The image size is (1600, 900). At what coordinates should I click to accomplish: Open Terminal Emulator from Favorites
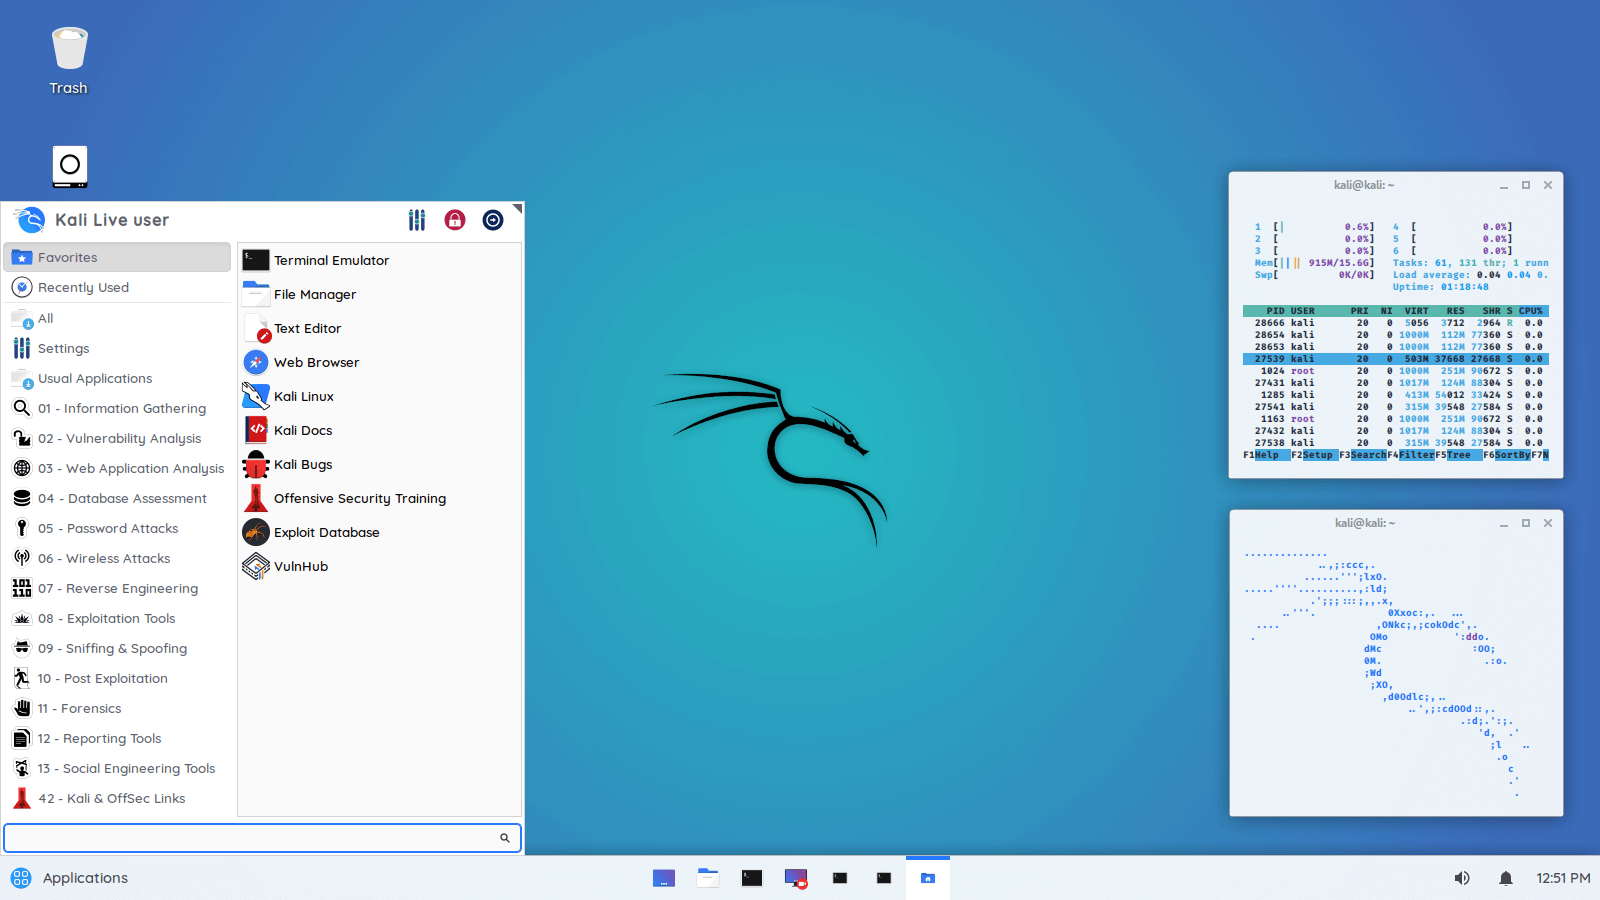click(330, 260)
